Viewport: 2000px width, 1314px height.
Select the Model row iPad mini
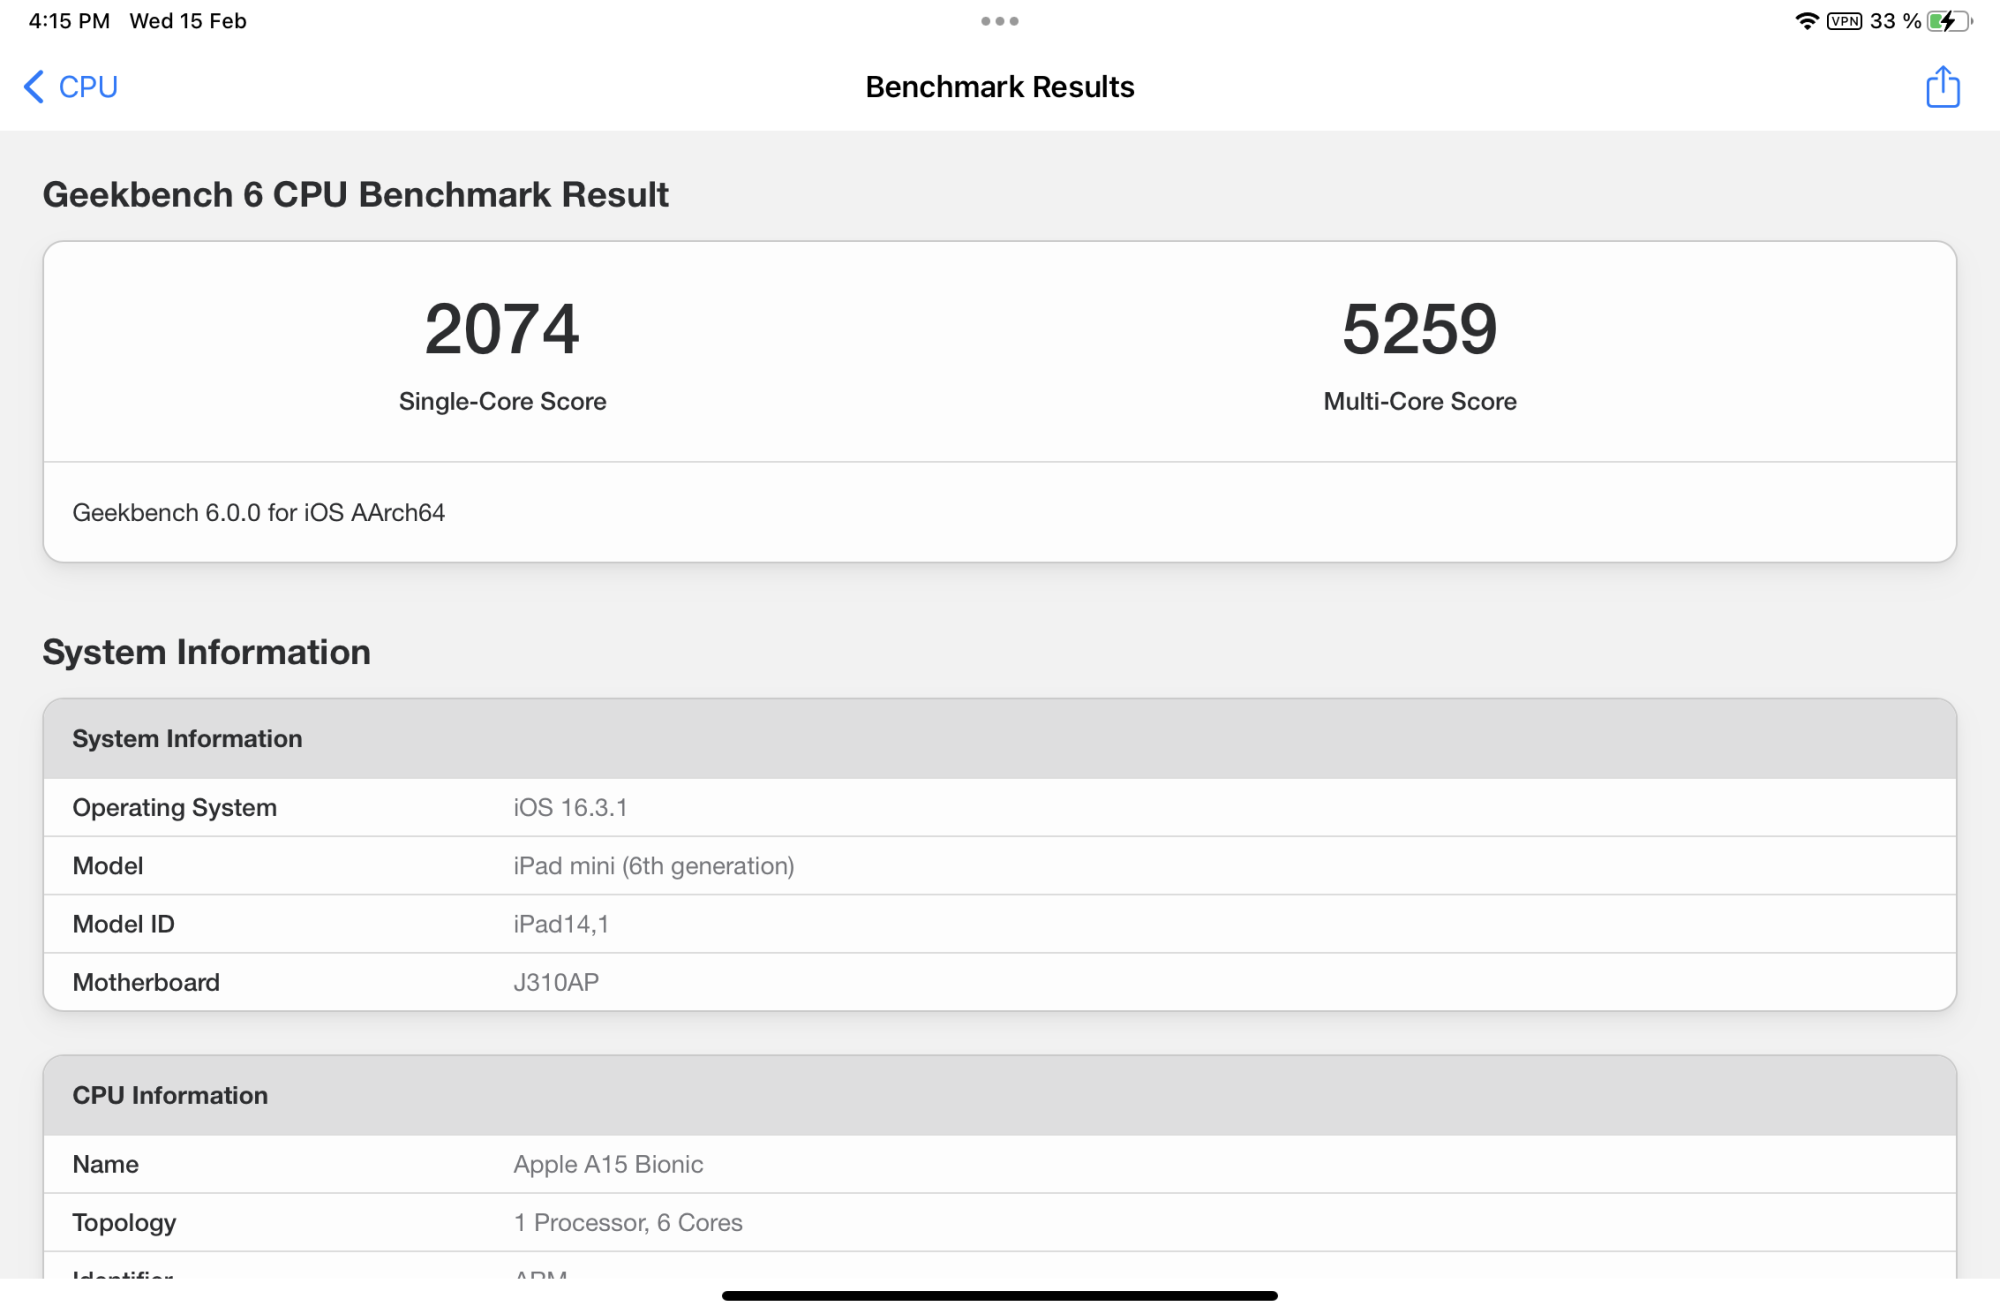click(999, 865)
